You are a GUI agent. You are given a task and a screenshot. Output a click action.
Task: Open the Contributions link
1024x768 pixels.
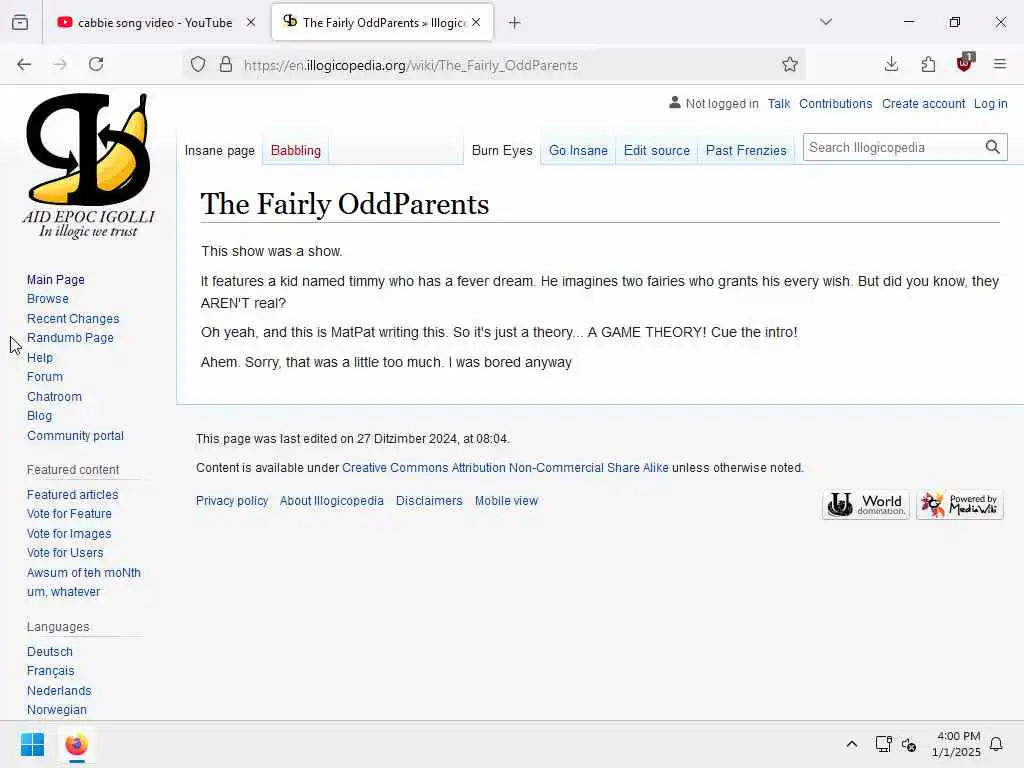pos(835,104)
